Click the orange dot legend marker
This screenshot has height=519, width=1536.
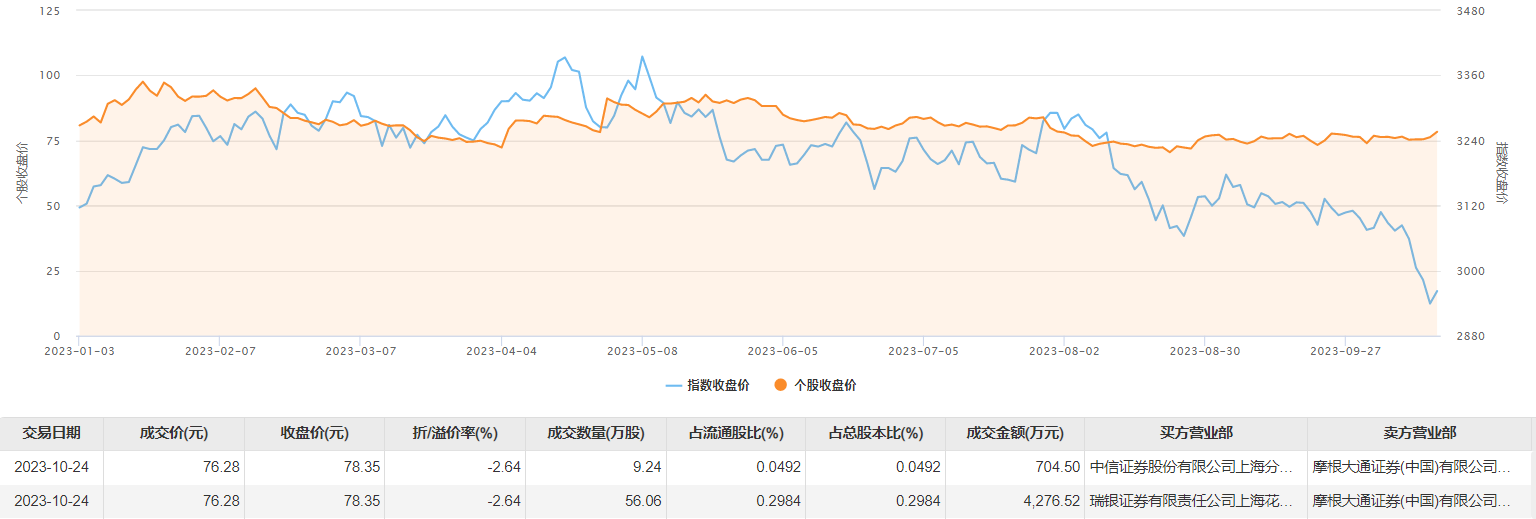coord(781,386)
